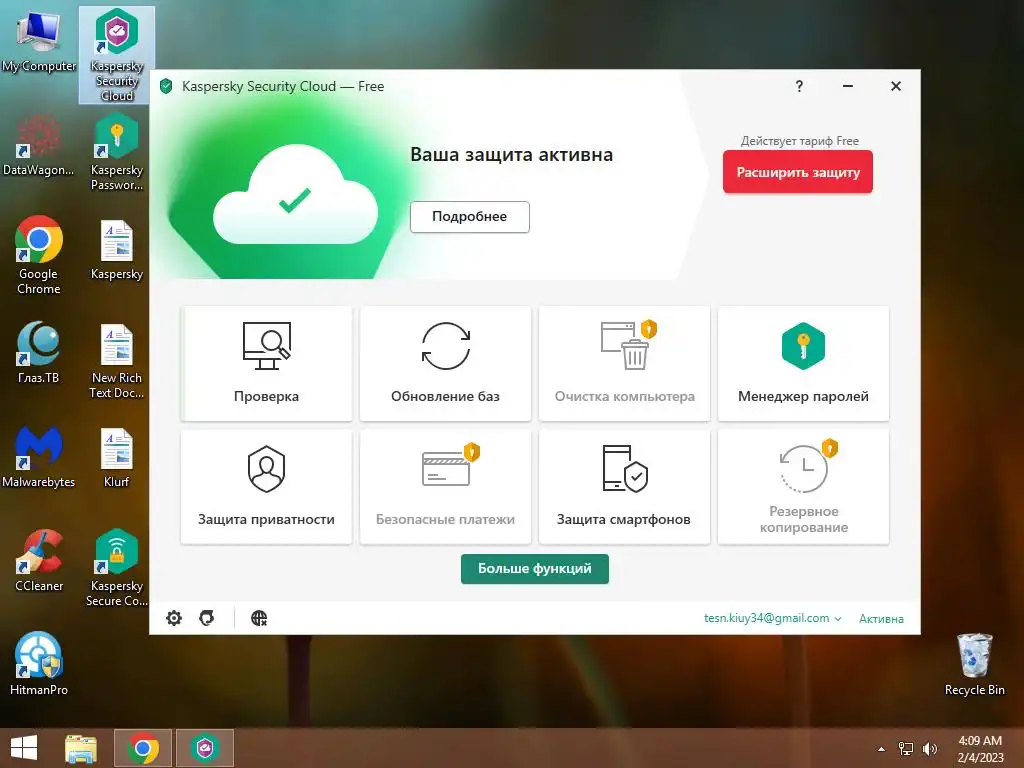The width and height of the screenshot is (1024, 768).
Task: Show hidden system tray icons arrow
Action: [x=881, y=749]
